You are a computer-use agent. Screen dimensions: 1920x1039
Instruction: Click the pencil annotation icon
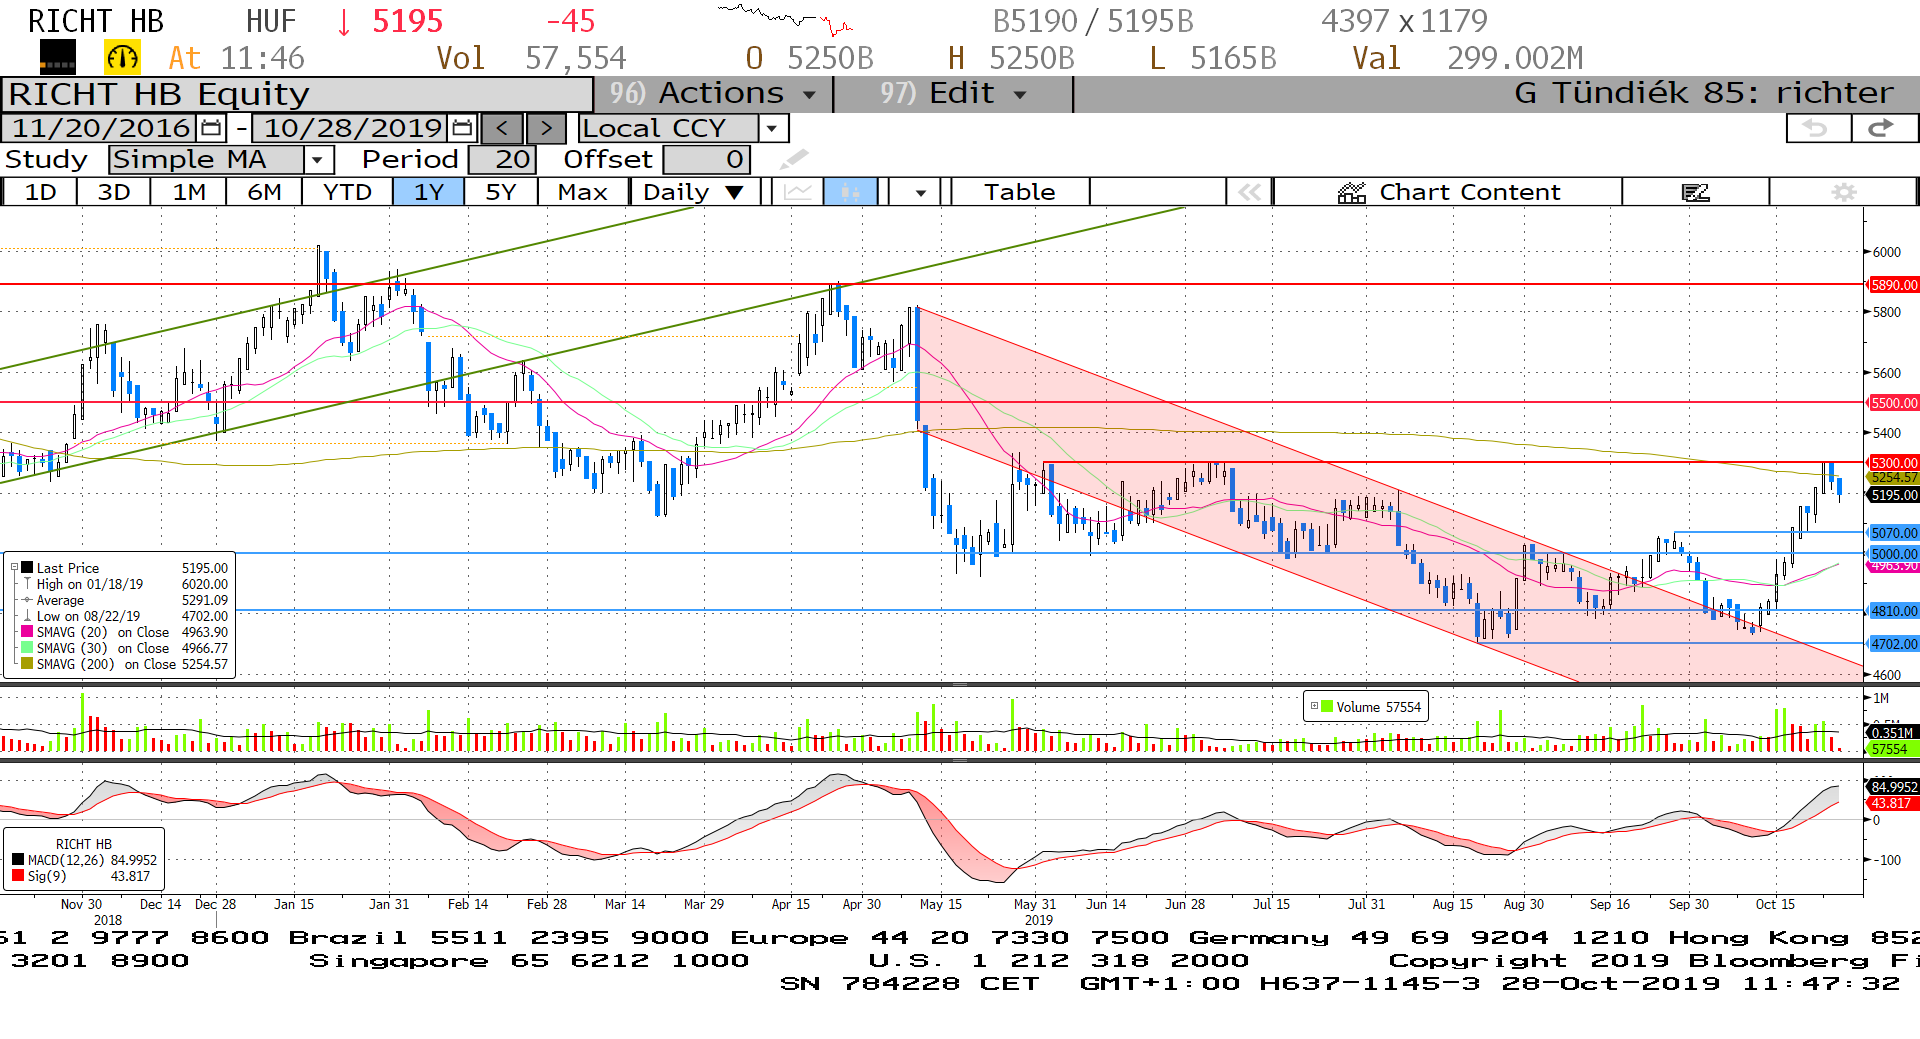click(794, 159)
